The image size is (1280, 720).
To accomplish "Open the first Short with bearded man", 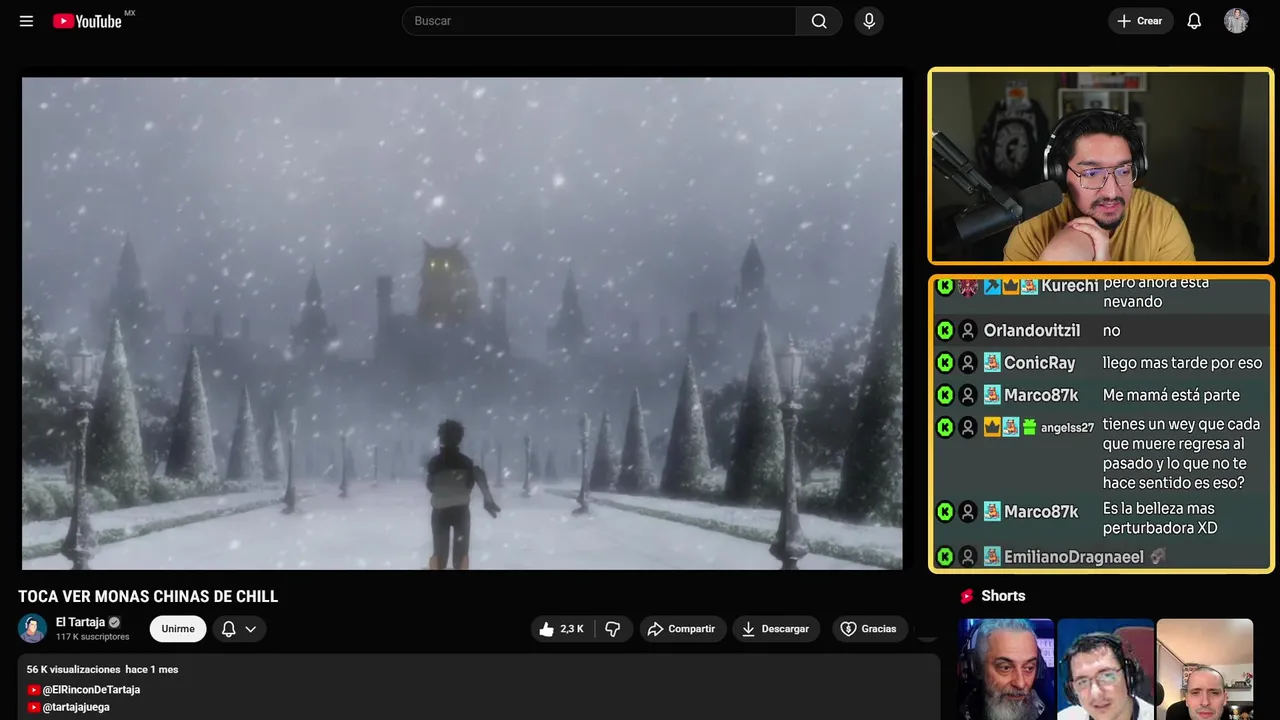I will click(x=1006, y=669).
